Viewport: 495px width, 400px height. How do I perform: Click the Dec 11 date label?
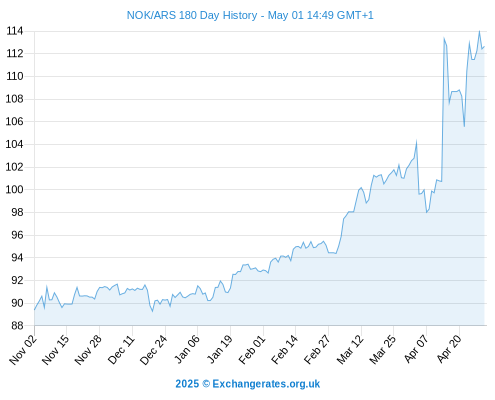tap(121, 349)
